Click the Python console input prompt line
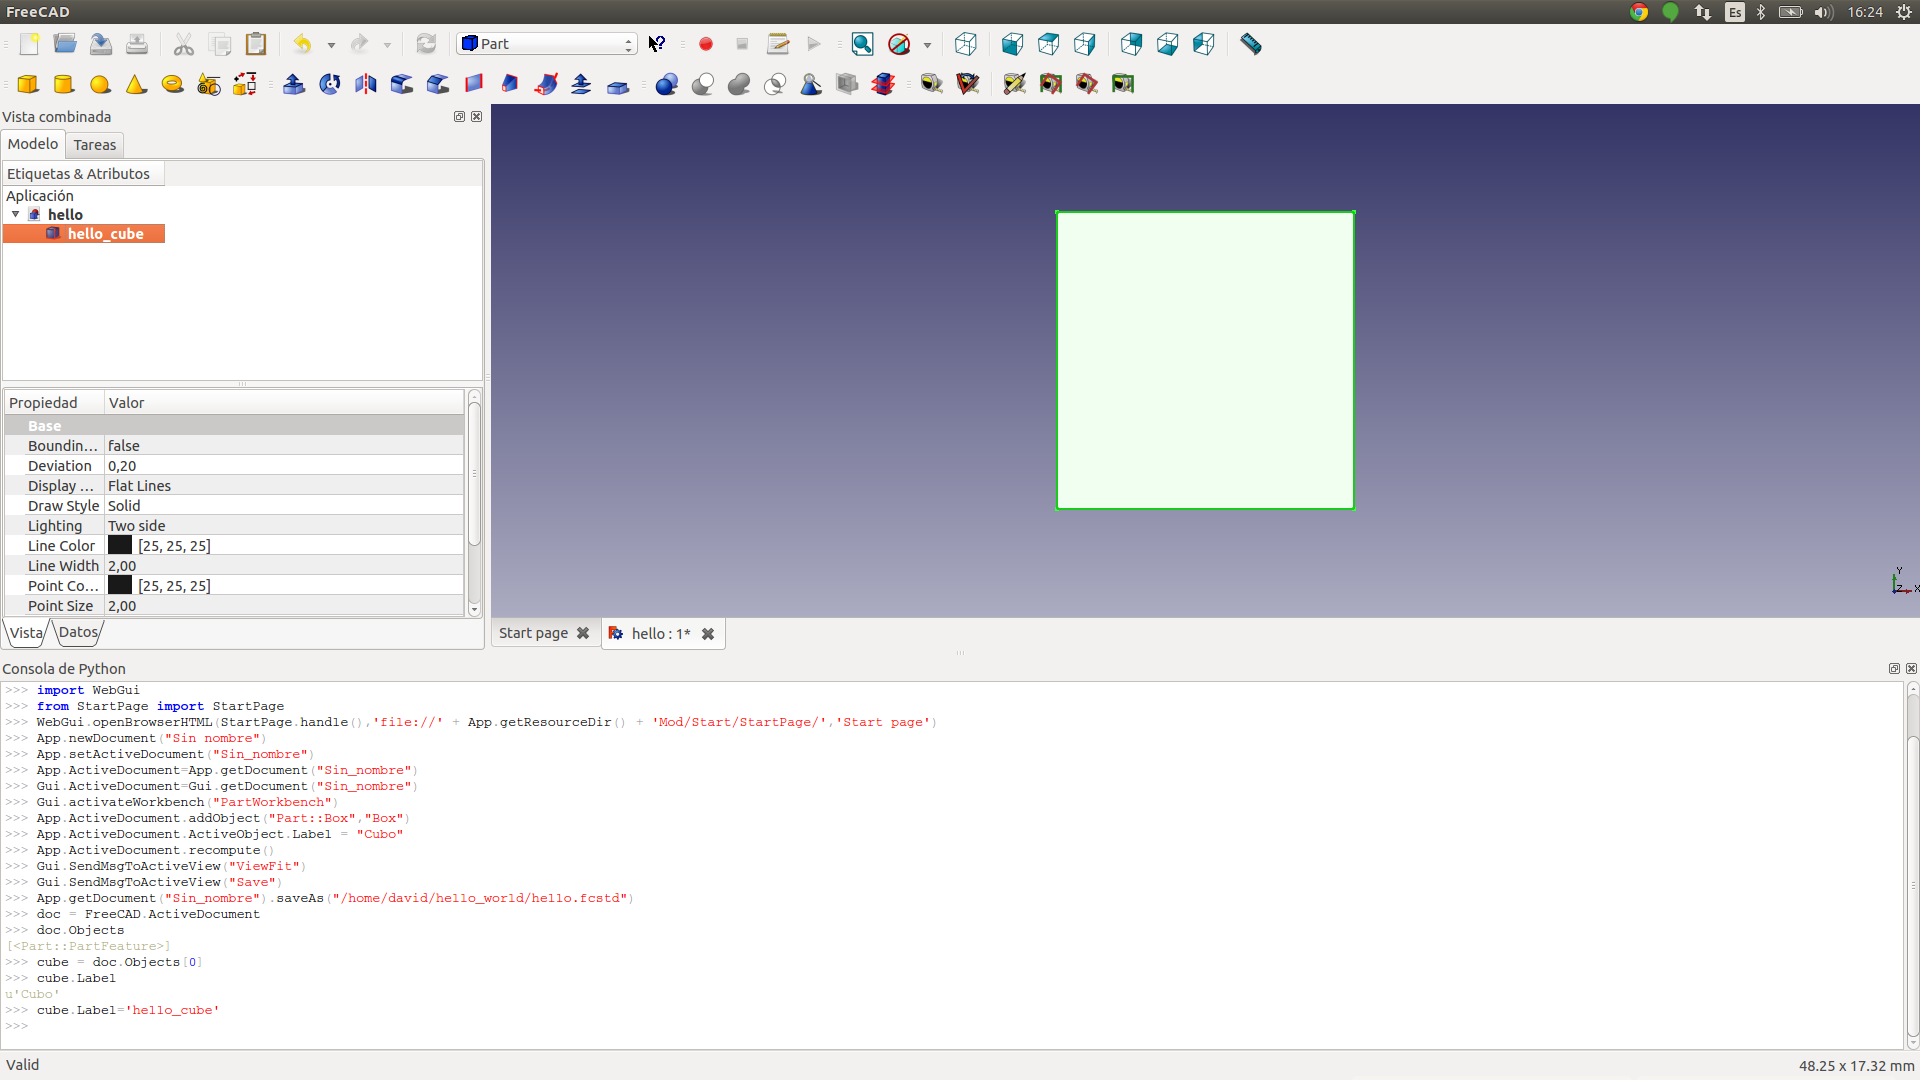 pyautogui.click(x=950, y=1026)
